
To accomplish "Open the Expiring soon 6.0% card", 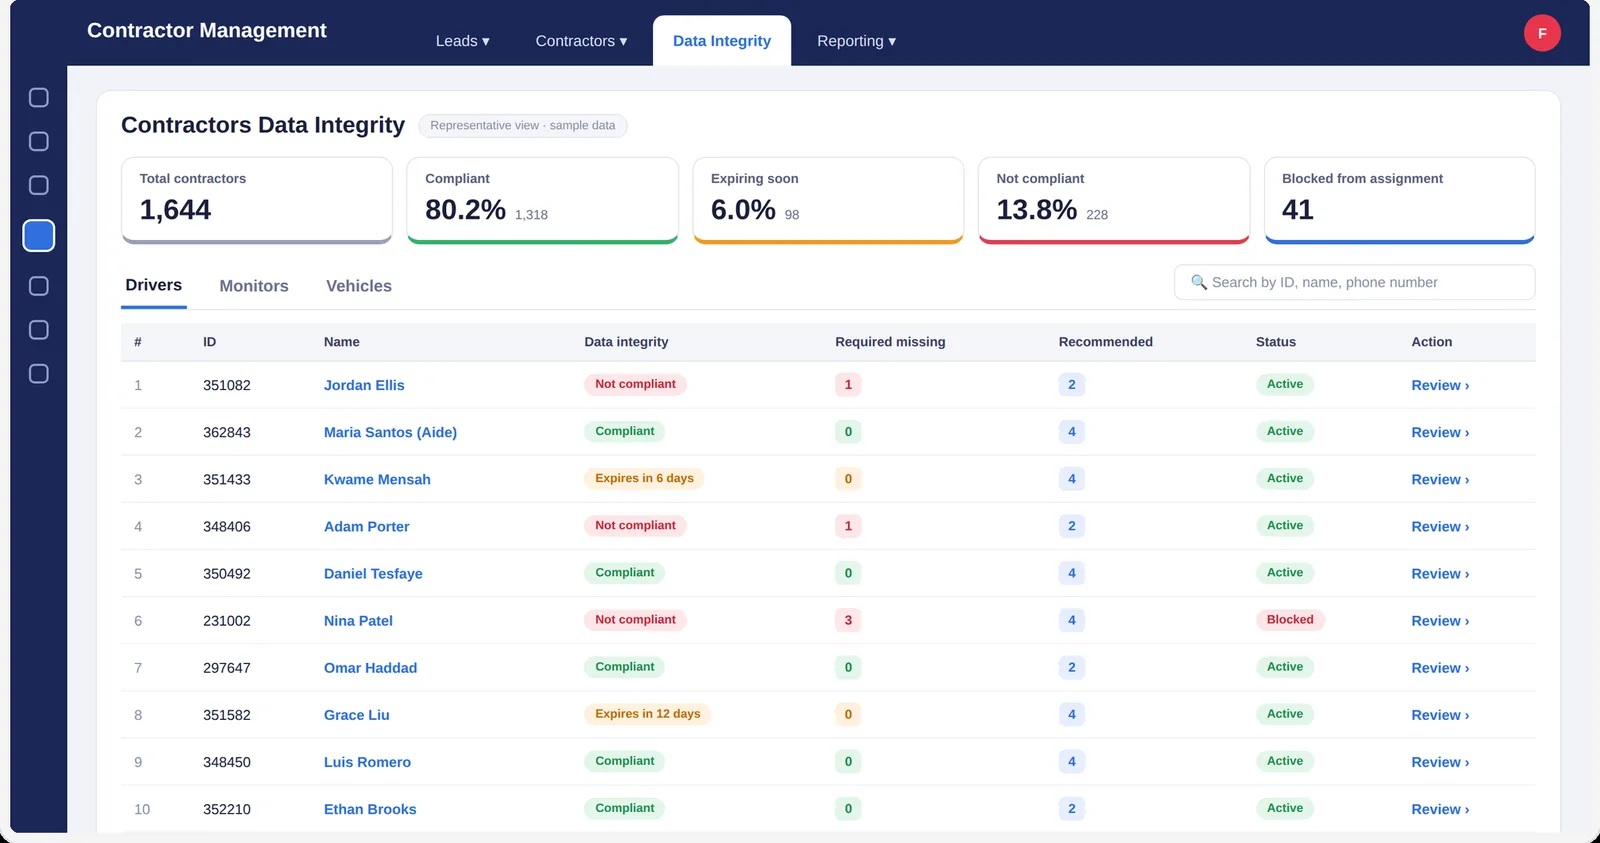I will pyautogui.click(x=828, y=200).
